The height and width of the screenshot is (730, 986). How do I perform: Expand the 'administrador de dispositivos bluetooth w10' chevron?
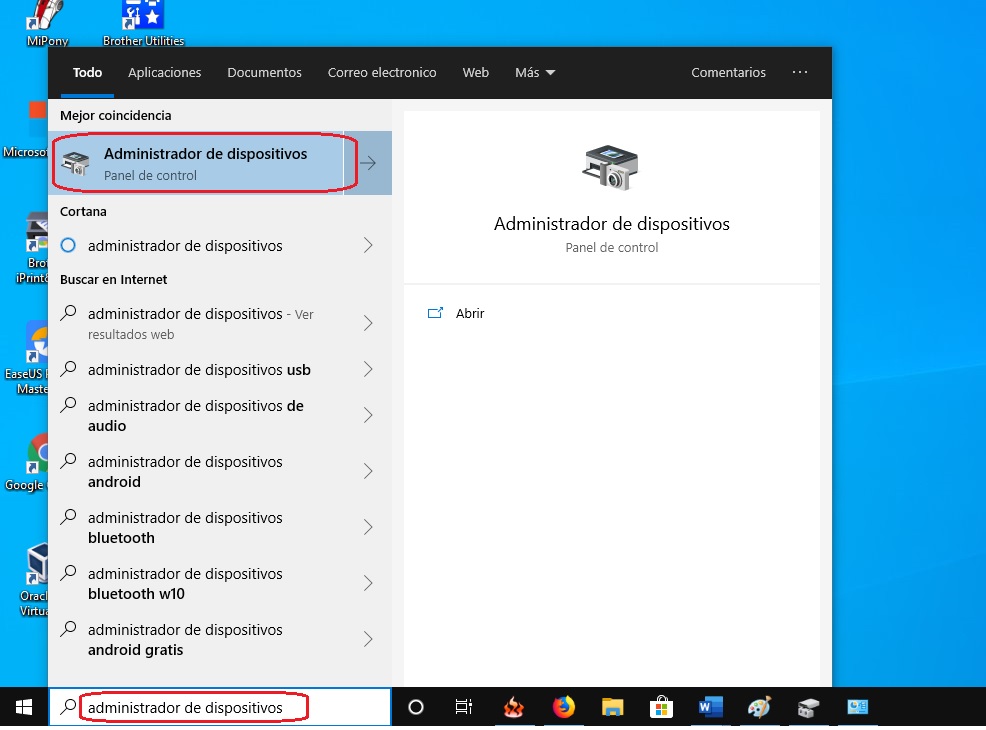point(368,583)
